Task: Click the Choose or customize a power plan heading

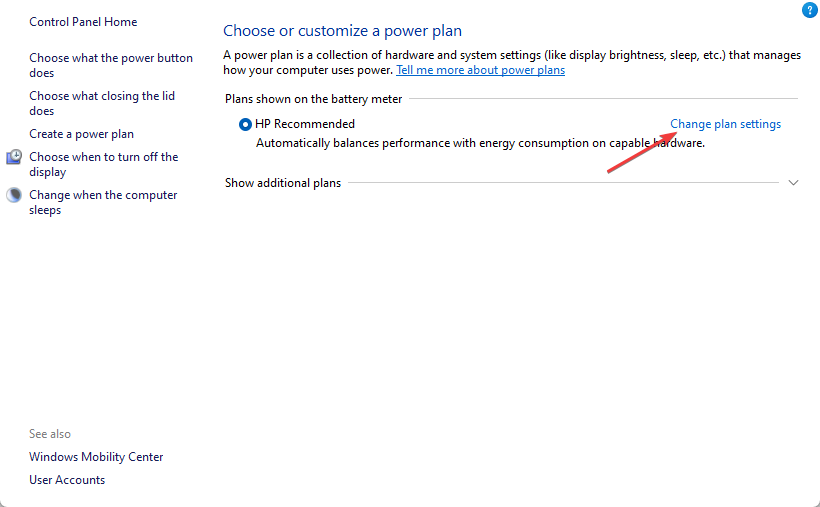Action: (342, 31)
